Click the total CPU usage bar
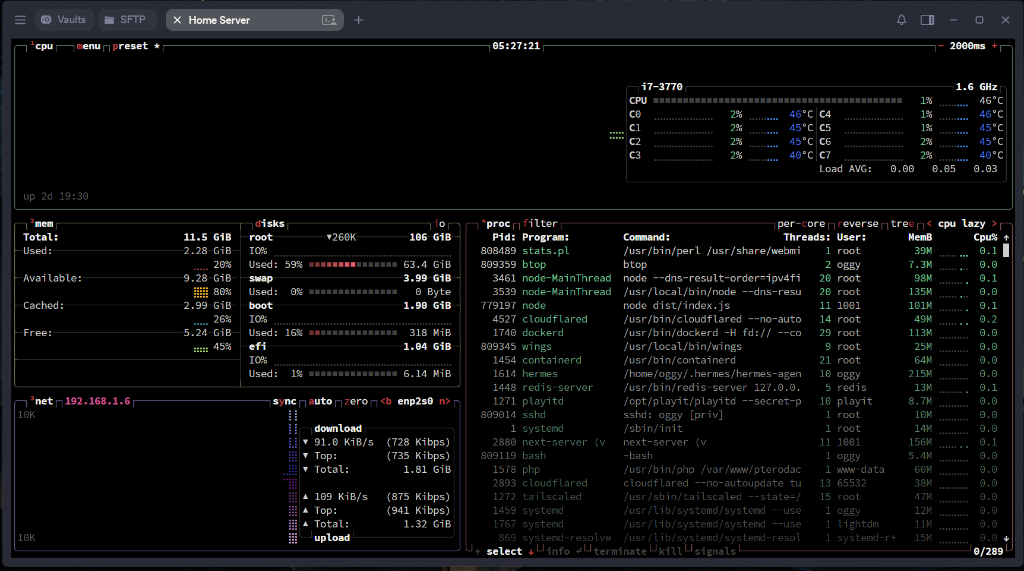Viewport: 1024px width, 571px height. 777,101
